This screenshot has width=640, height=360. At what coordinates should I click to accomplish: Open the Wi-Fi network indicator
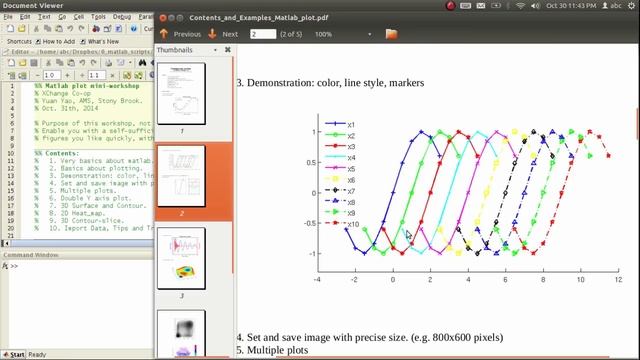520,6
